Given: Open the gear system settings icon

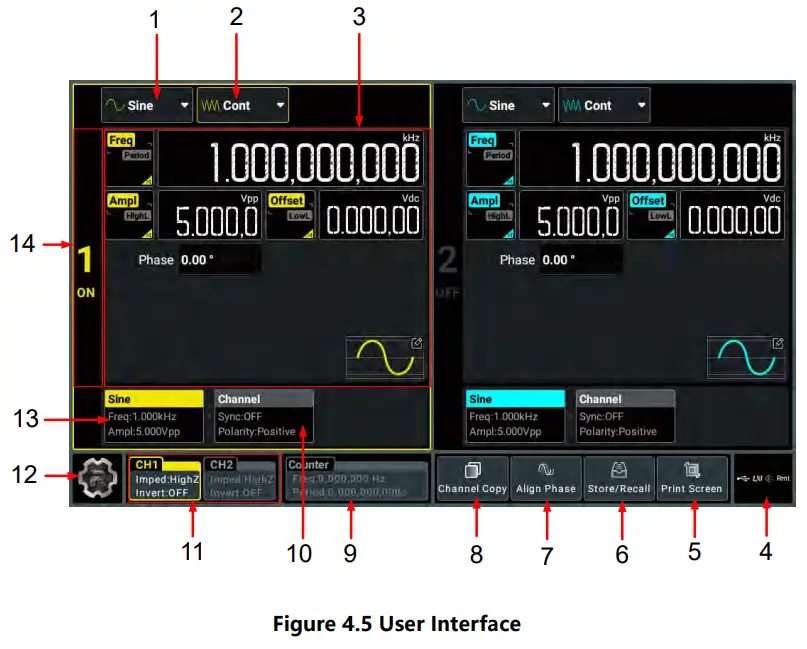Looking at the screenshot, I should point(98,478).
